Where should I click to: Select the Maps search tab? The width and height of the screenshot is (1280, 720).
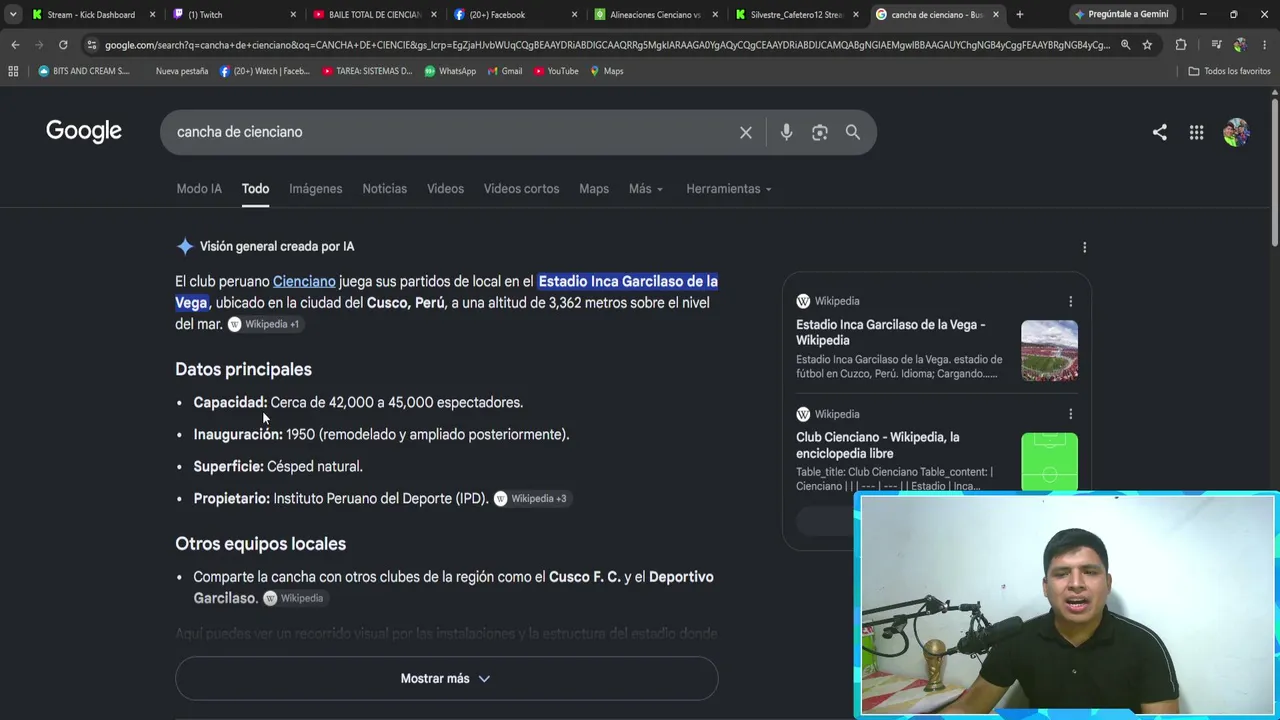pos(594,189)
